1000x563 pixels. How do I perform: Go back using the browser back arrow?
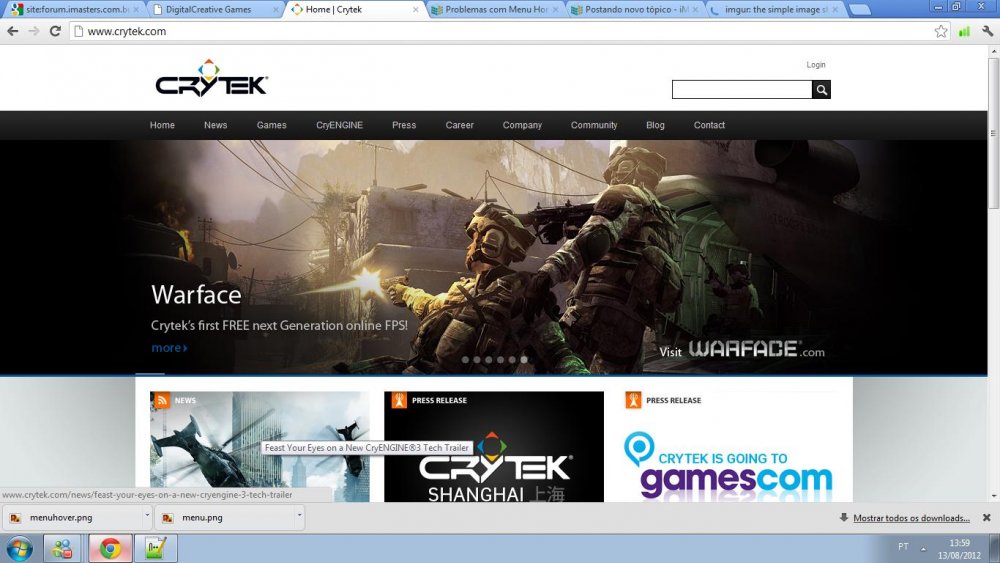(x=12, y=31)
